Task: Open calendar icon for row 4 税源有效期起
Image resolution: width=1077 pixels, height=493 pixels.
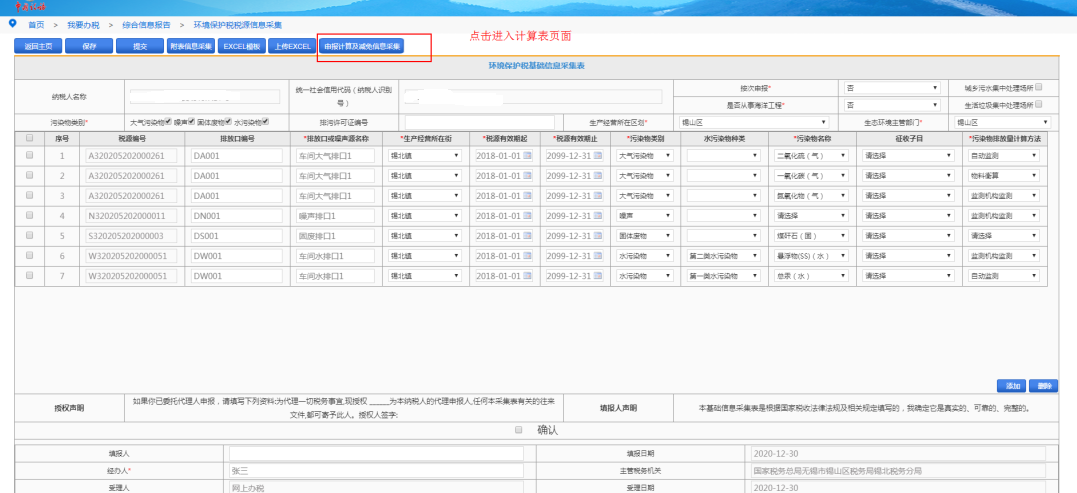Action: [x=527, y=215]
